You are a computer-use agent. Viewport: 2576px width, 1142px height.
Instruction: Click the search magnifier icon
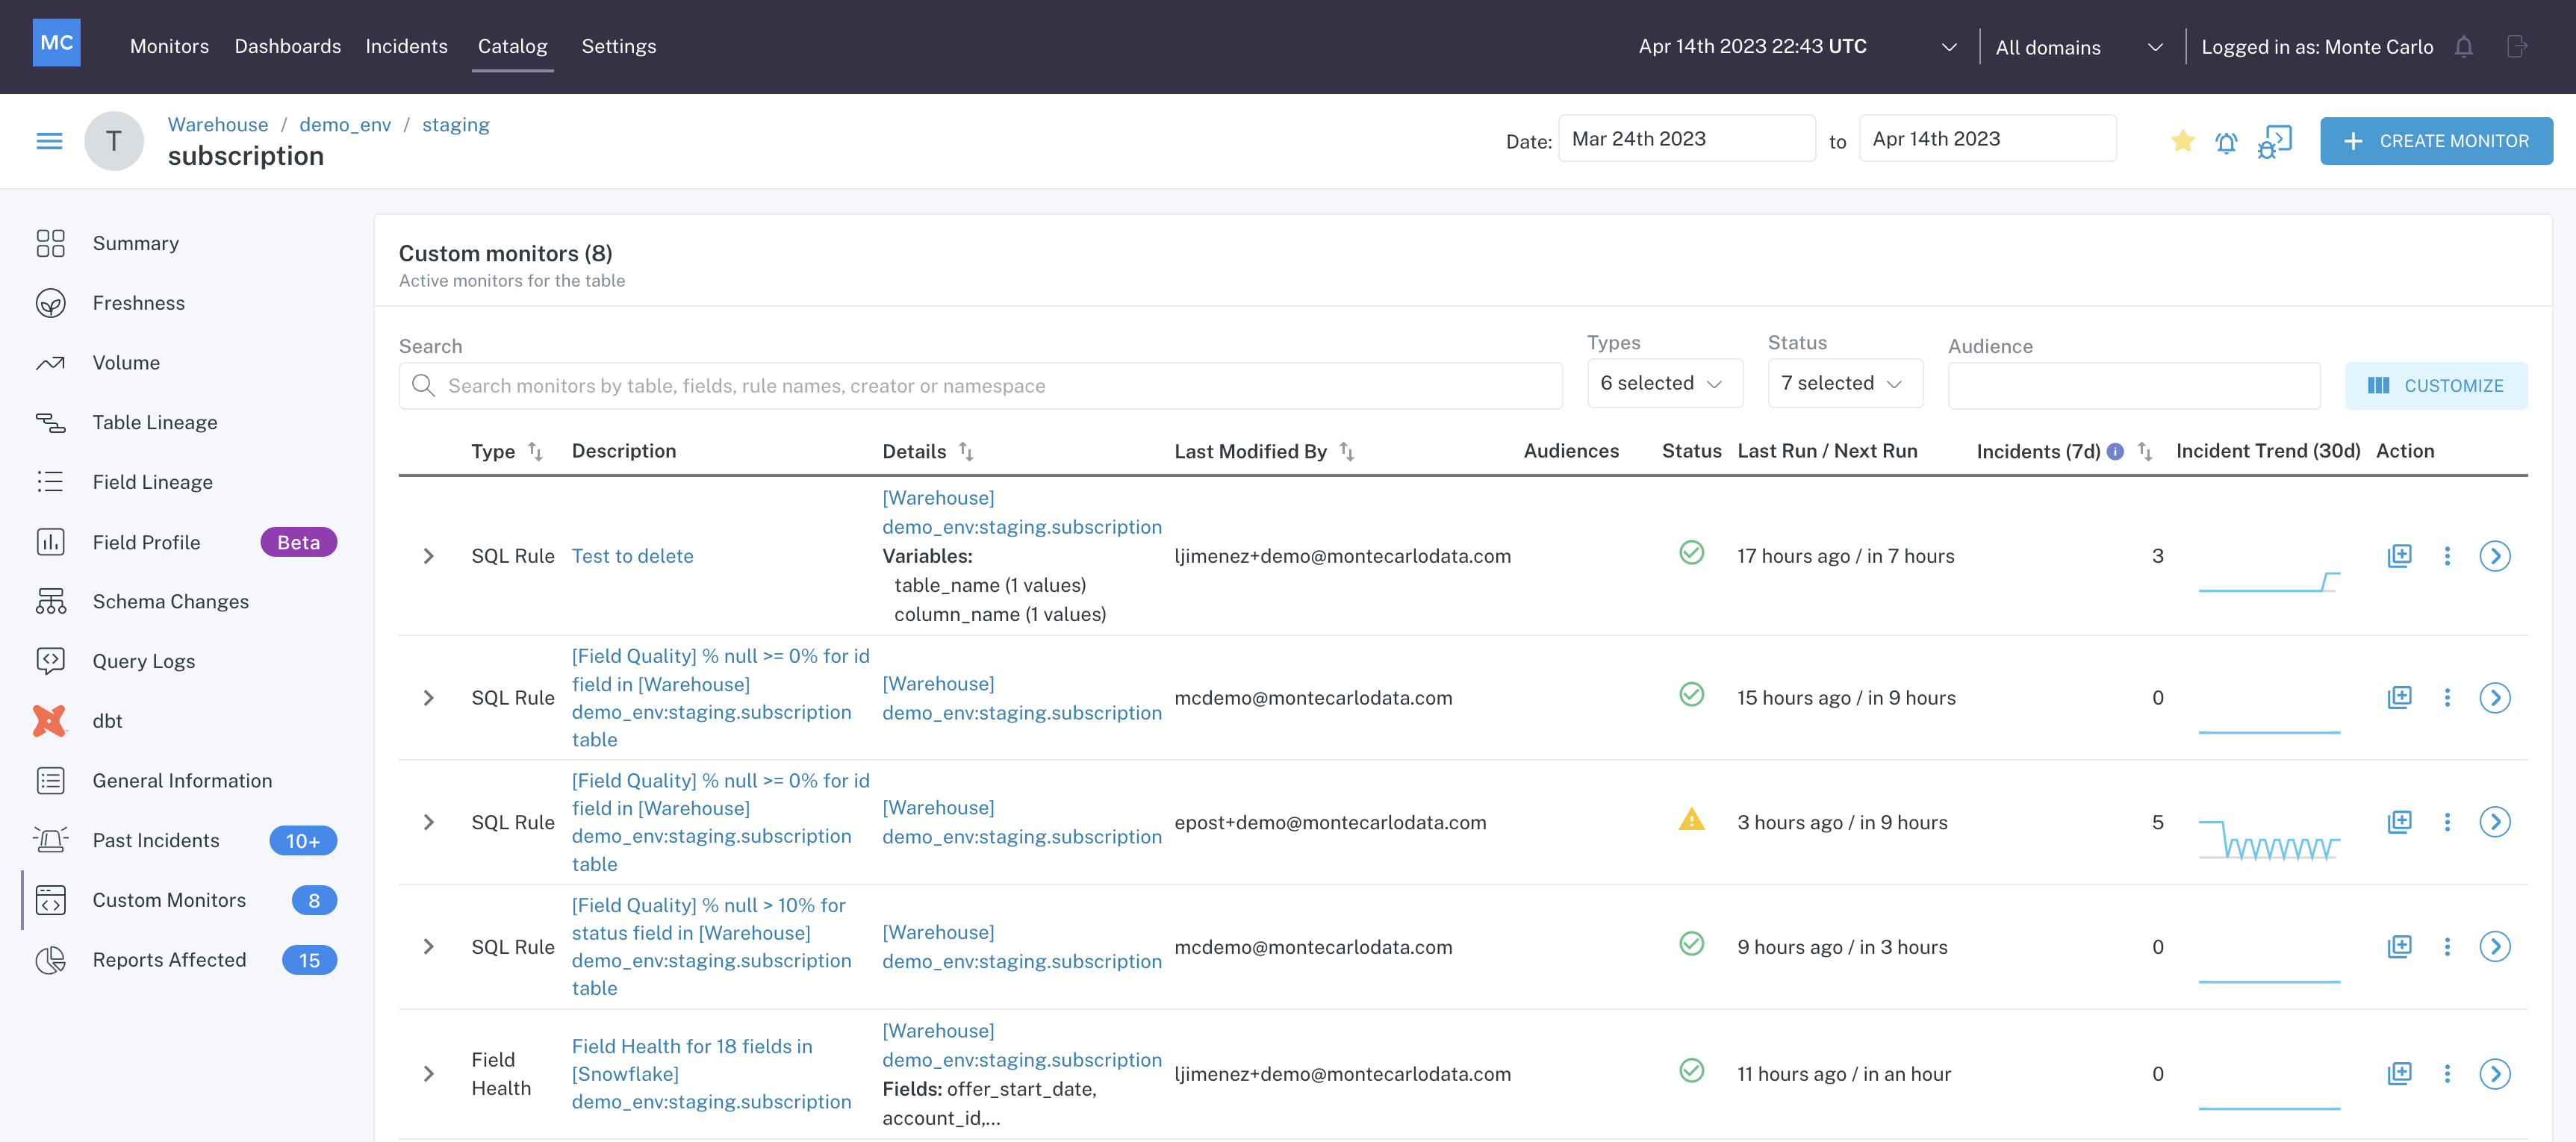423,386
